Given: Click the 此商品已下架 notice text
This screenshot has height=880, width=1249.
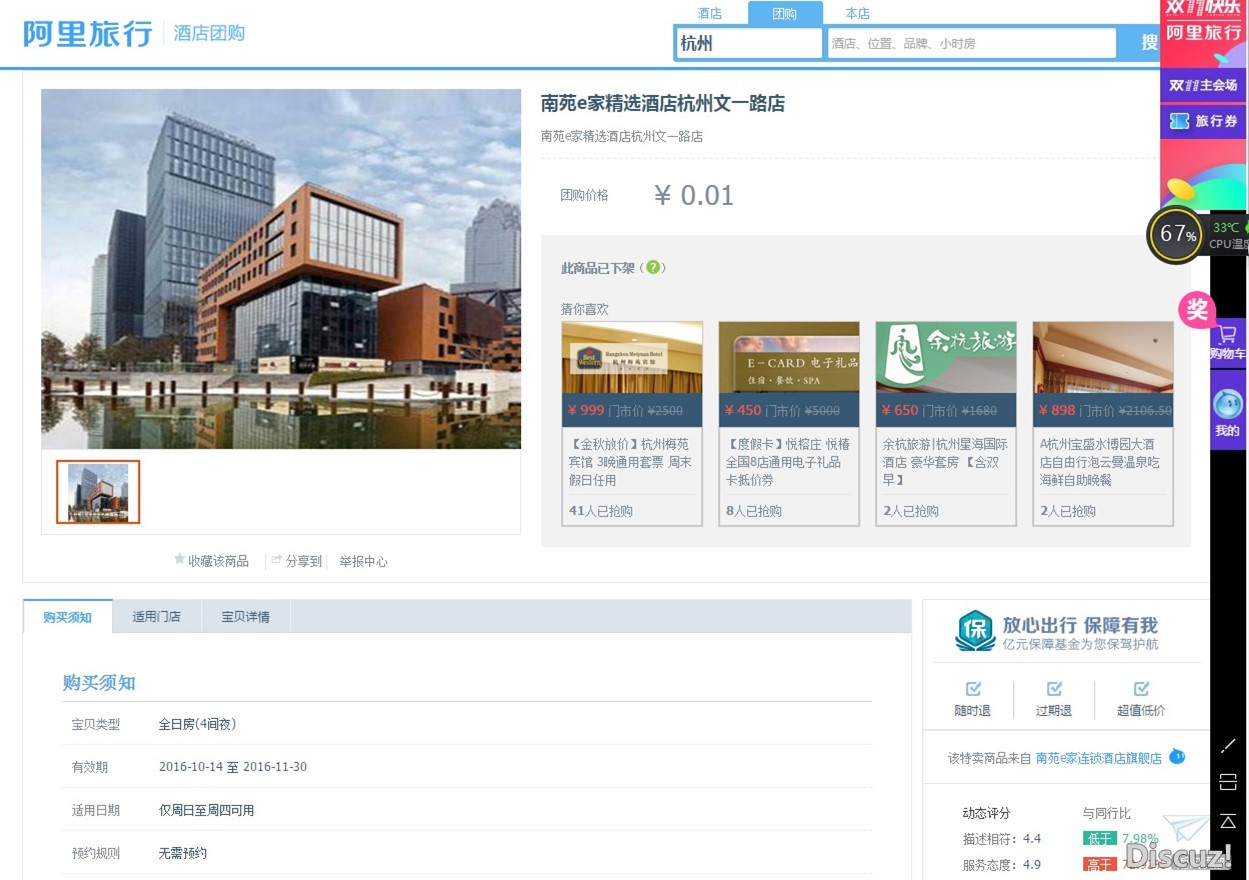Looking at the screenshot, I should (x=598, y=268).
